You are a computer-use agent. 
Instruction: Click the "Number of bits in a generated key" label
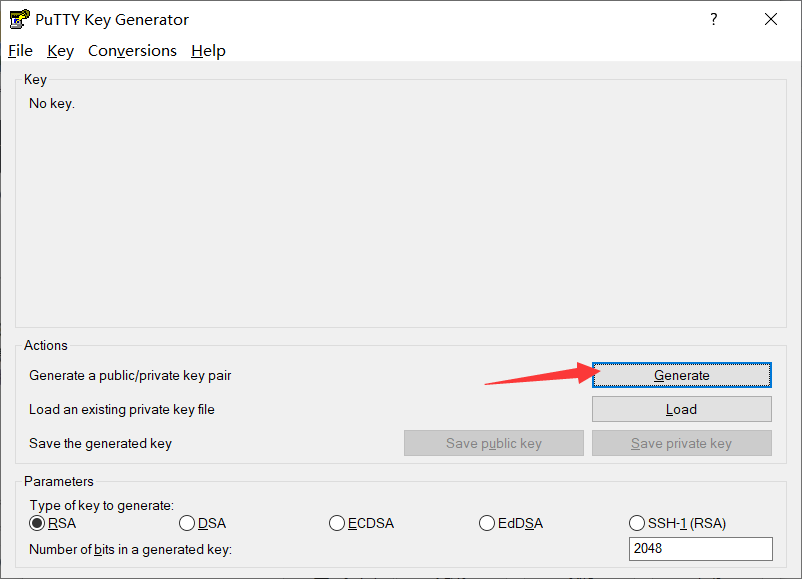click(x=130, y=548)
